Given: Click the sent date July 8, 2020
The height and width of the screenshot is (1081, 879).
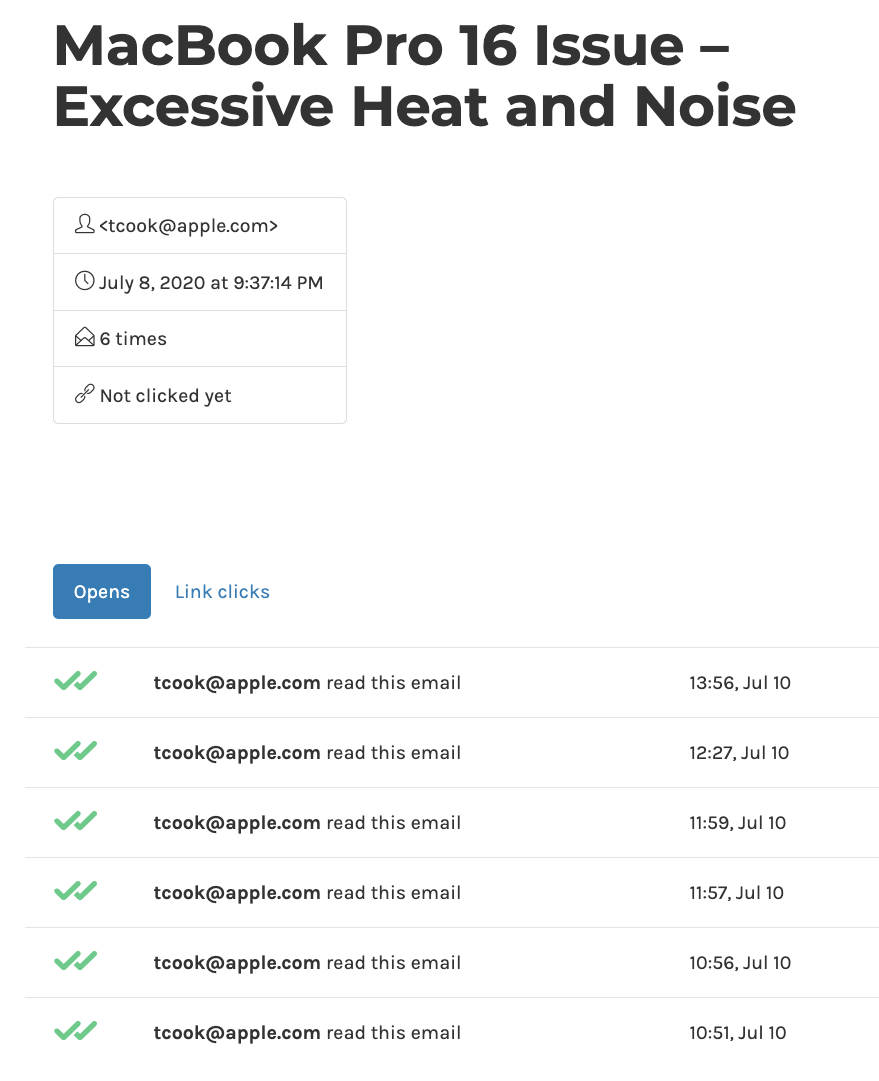Looking at the screenshot, I should click(x=210, y=283).
